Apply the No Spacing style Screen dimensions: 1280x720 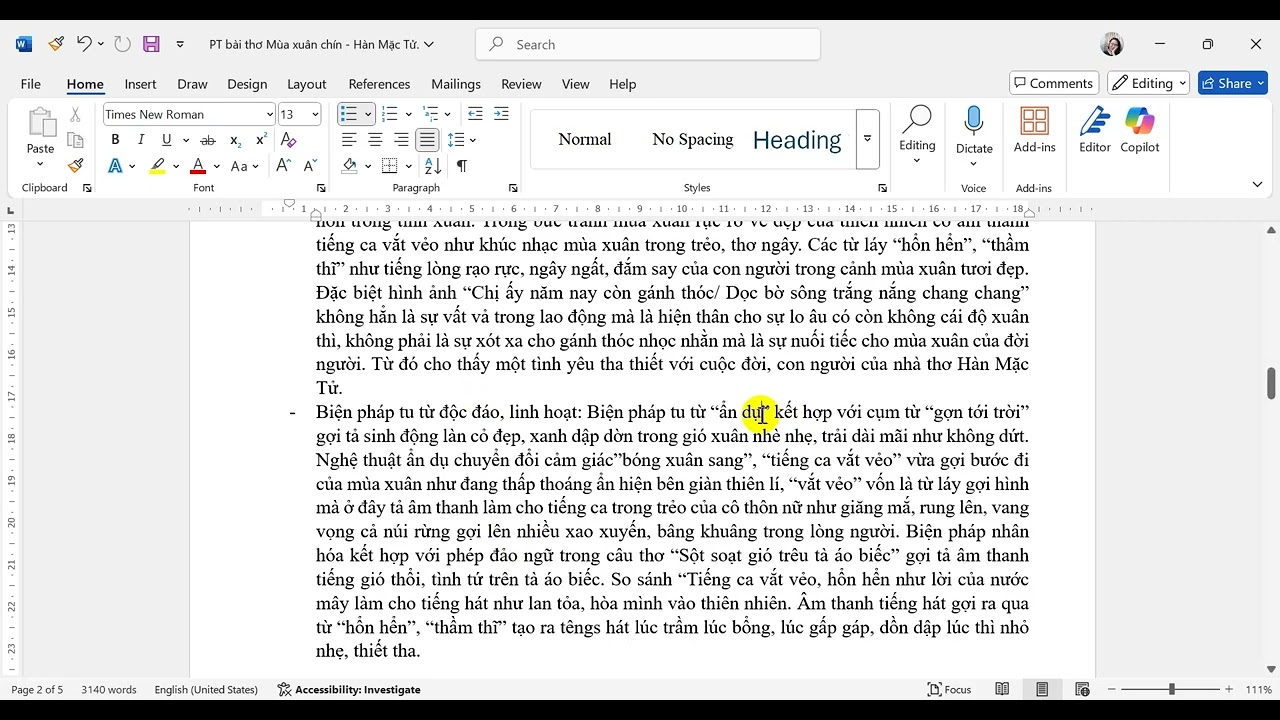tap(692, 139)
